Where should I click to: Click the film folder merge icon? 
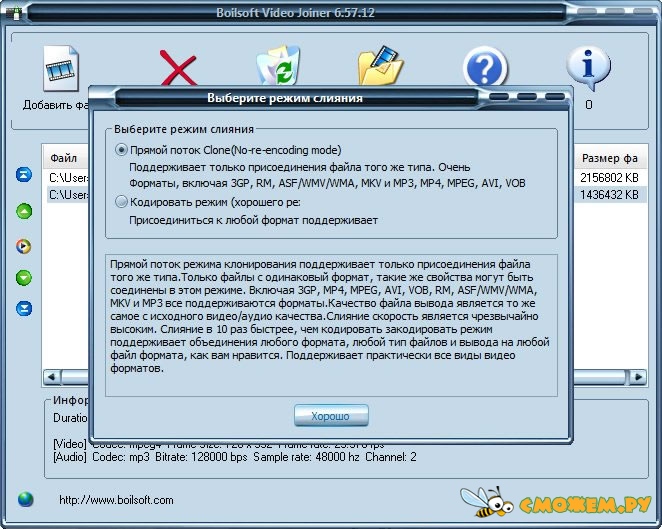tap(380, 65)
